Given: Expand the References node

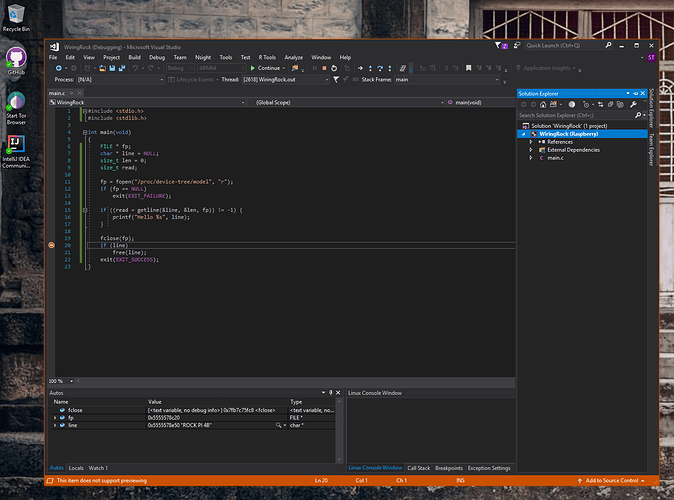Looking at the screenshot, I should (531, 142).
